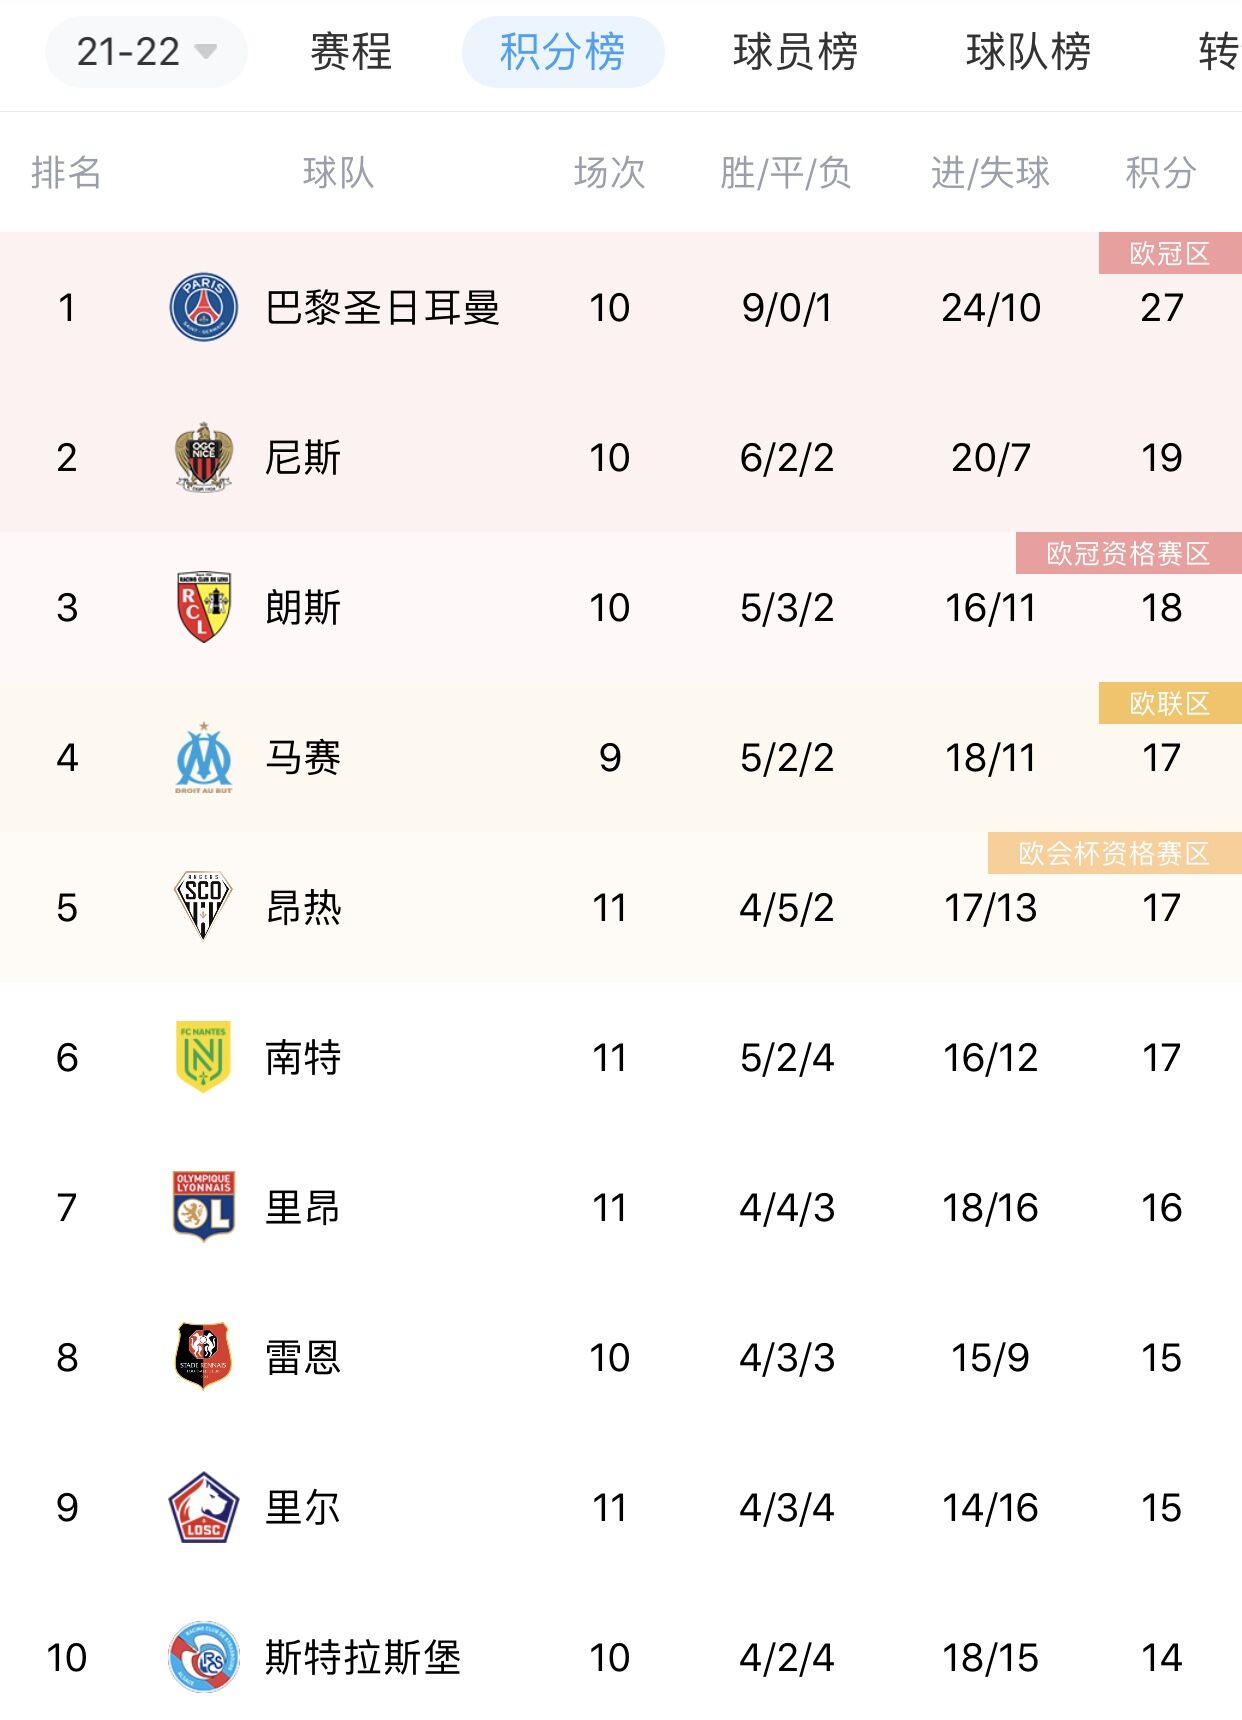Tap the Marseille OM logo
Viewport: 1242px width, 1720px height.
click(x=204, y=757)
